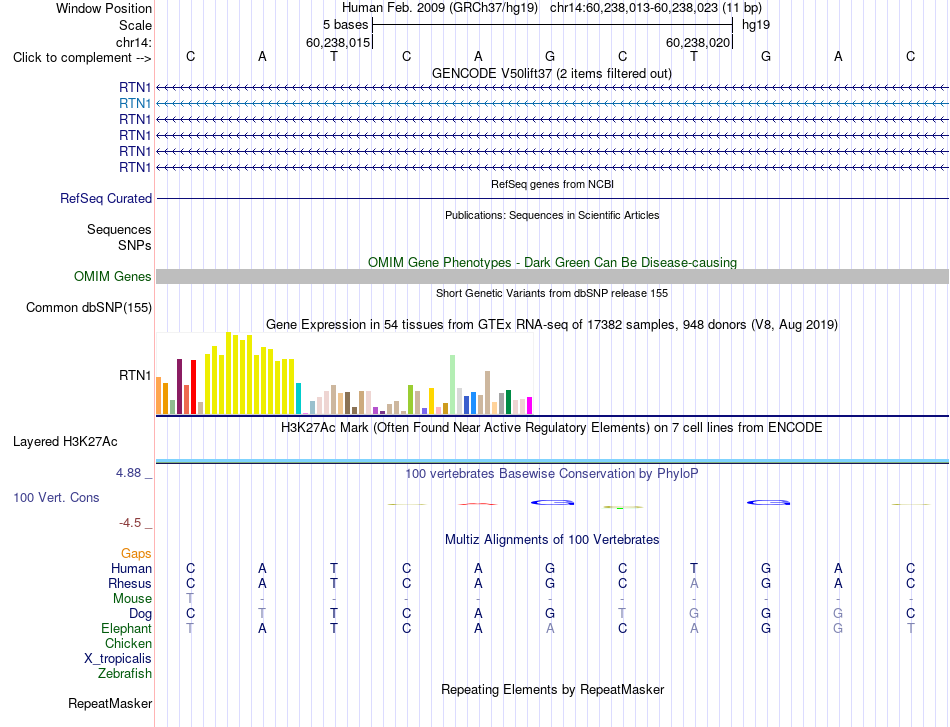Click the GTEx Gene Expression track title
This screenshot has height=727, width=950.
pos(551,325)
